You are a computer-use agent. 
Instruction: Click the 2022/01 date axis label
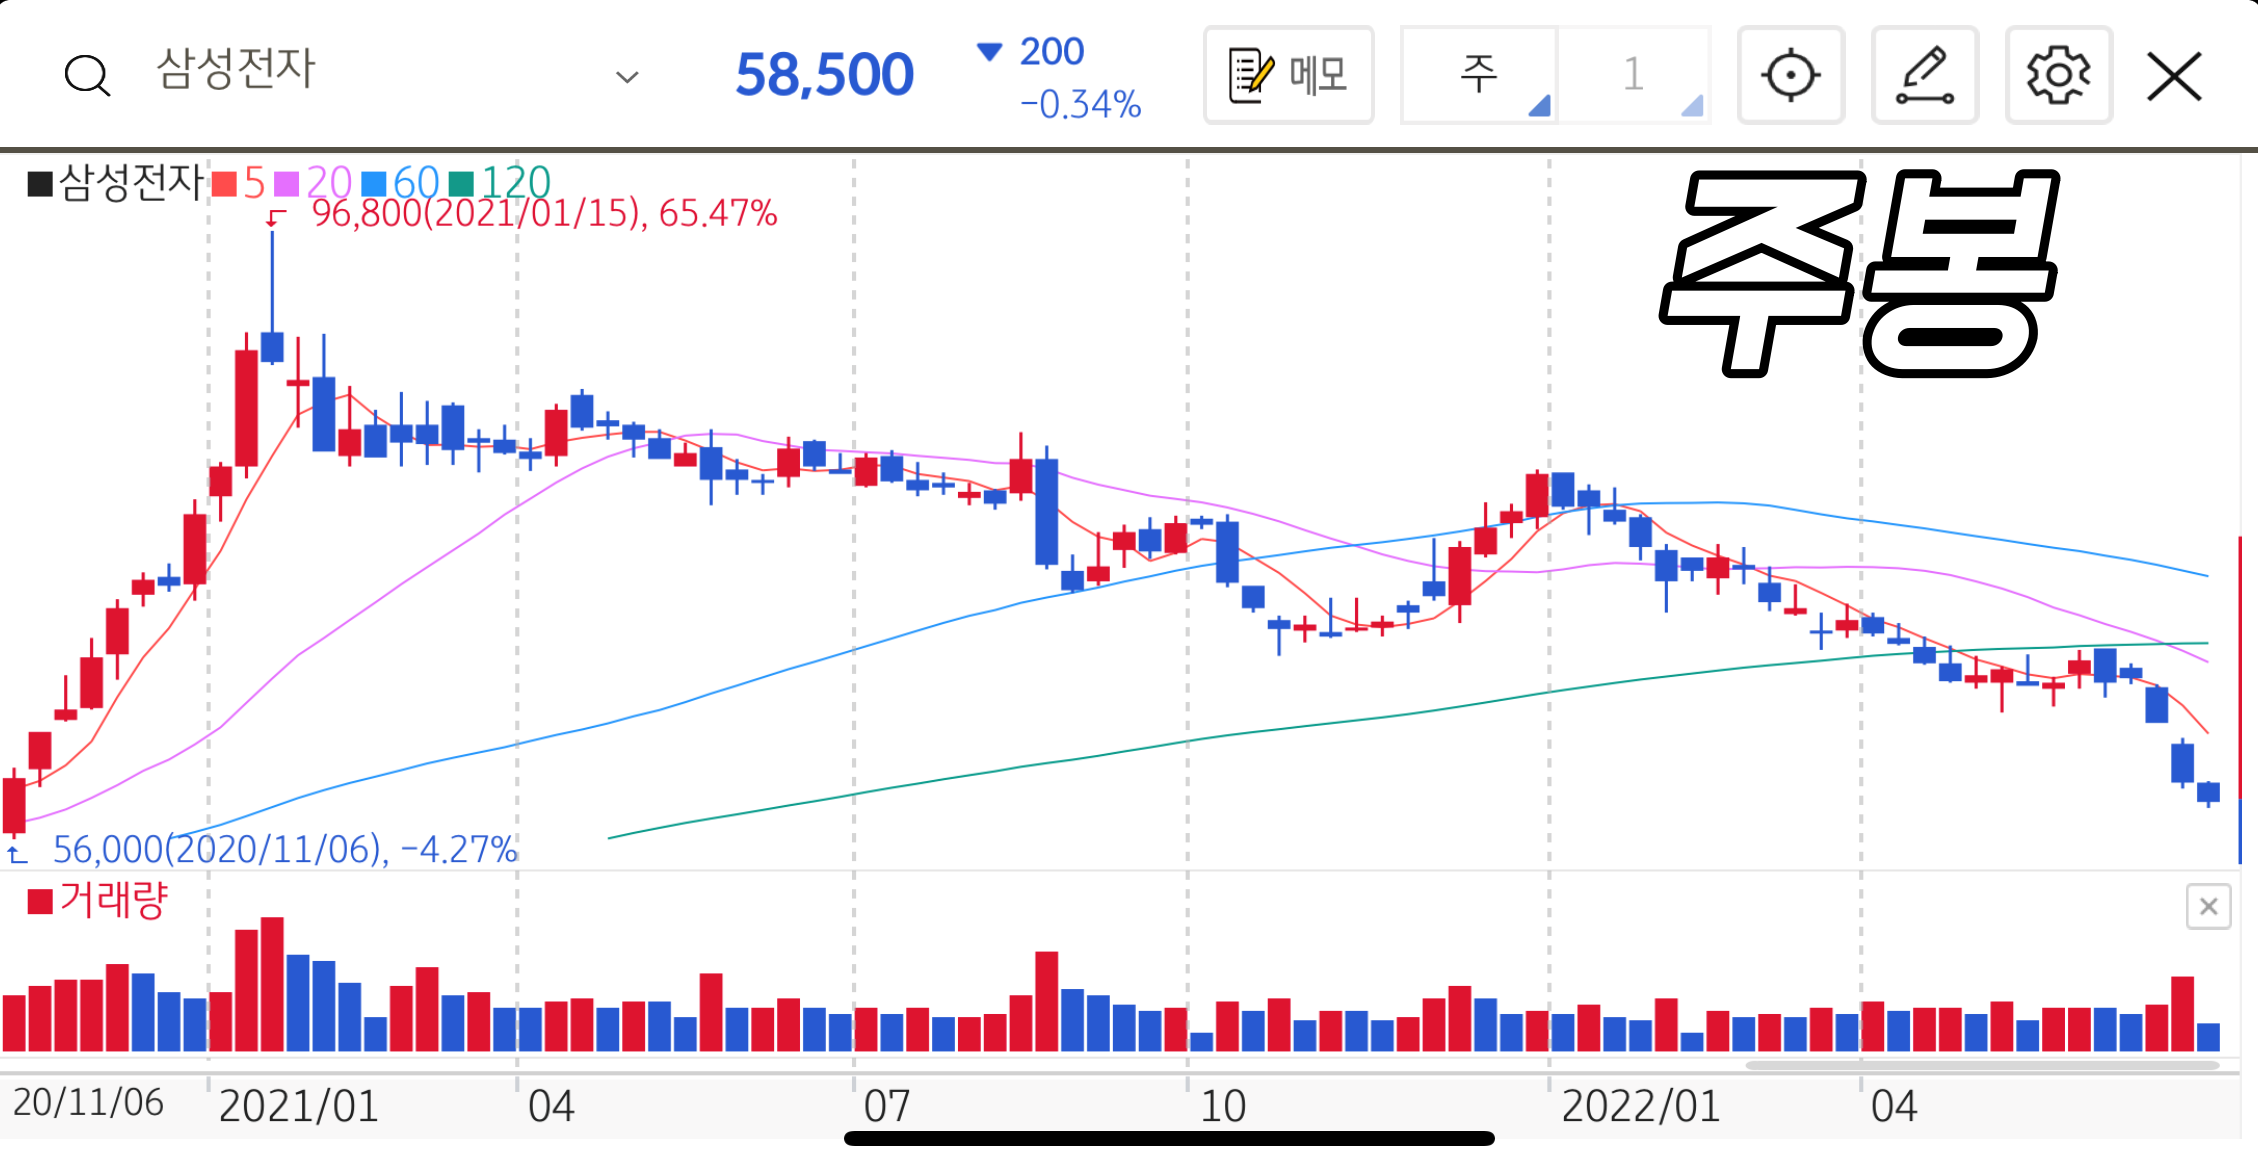1640,1106
